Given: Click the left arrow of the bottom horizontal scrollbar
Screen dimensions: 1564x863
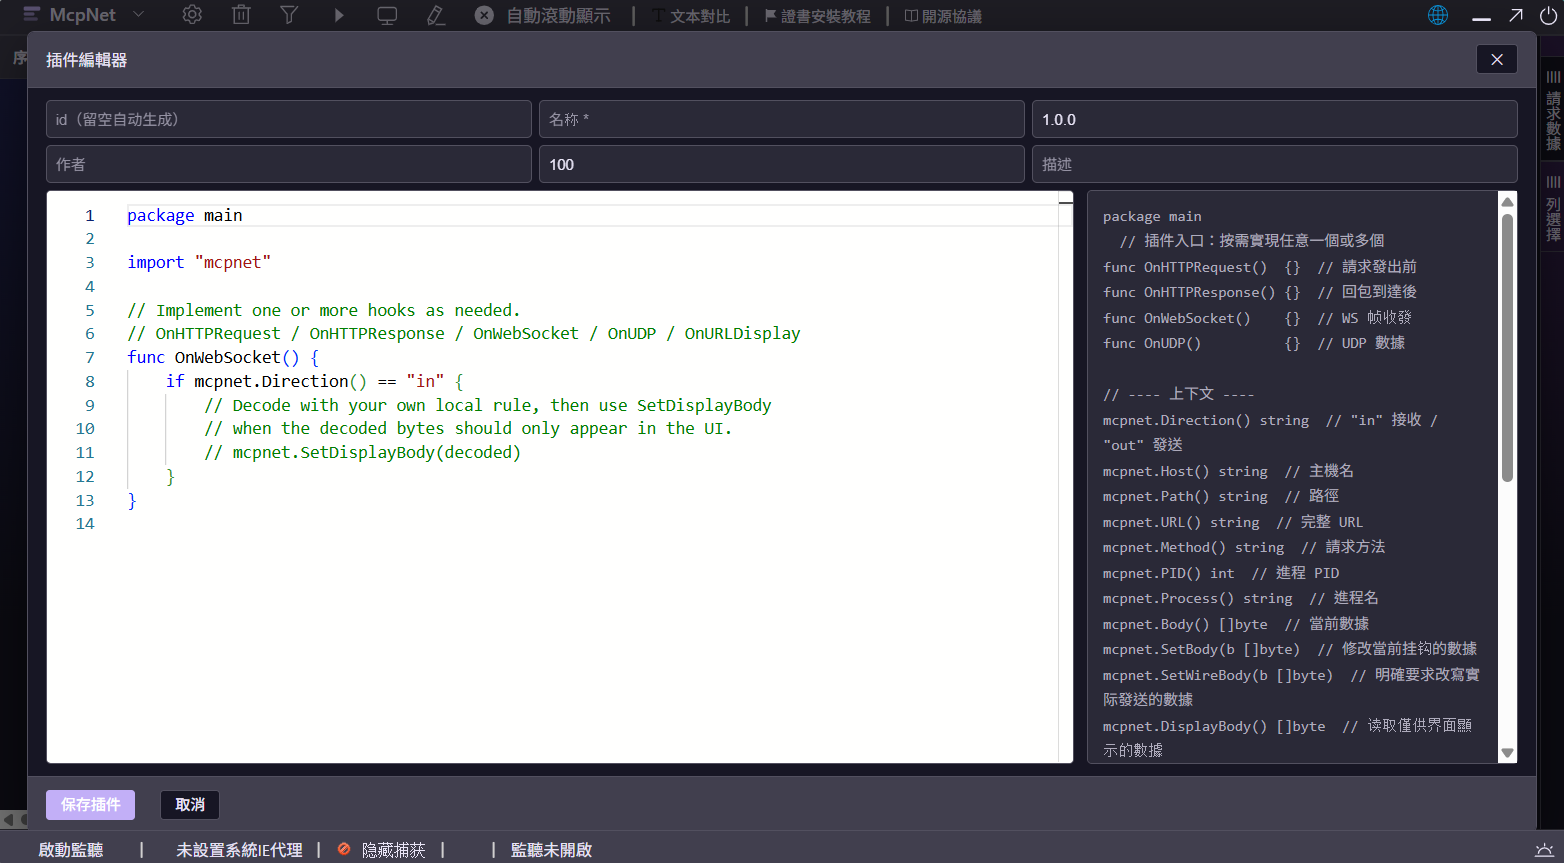Looking at the screenshot, I should [8, 820].
